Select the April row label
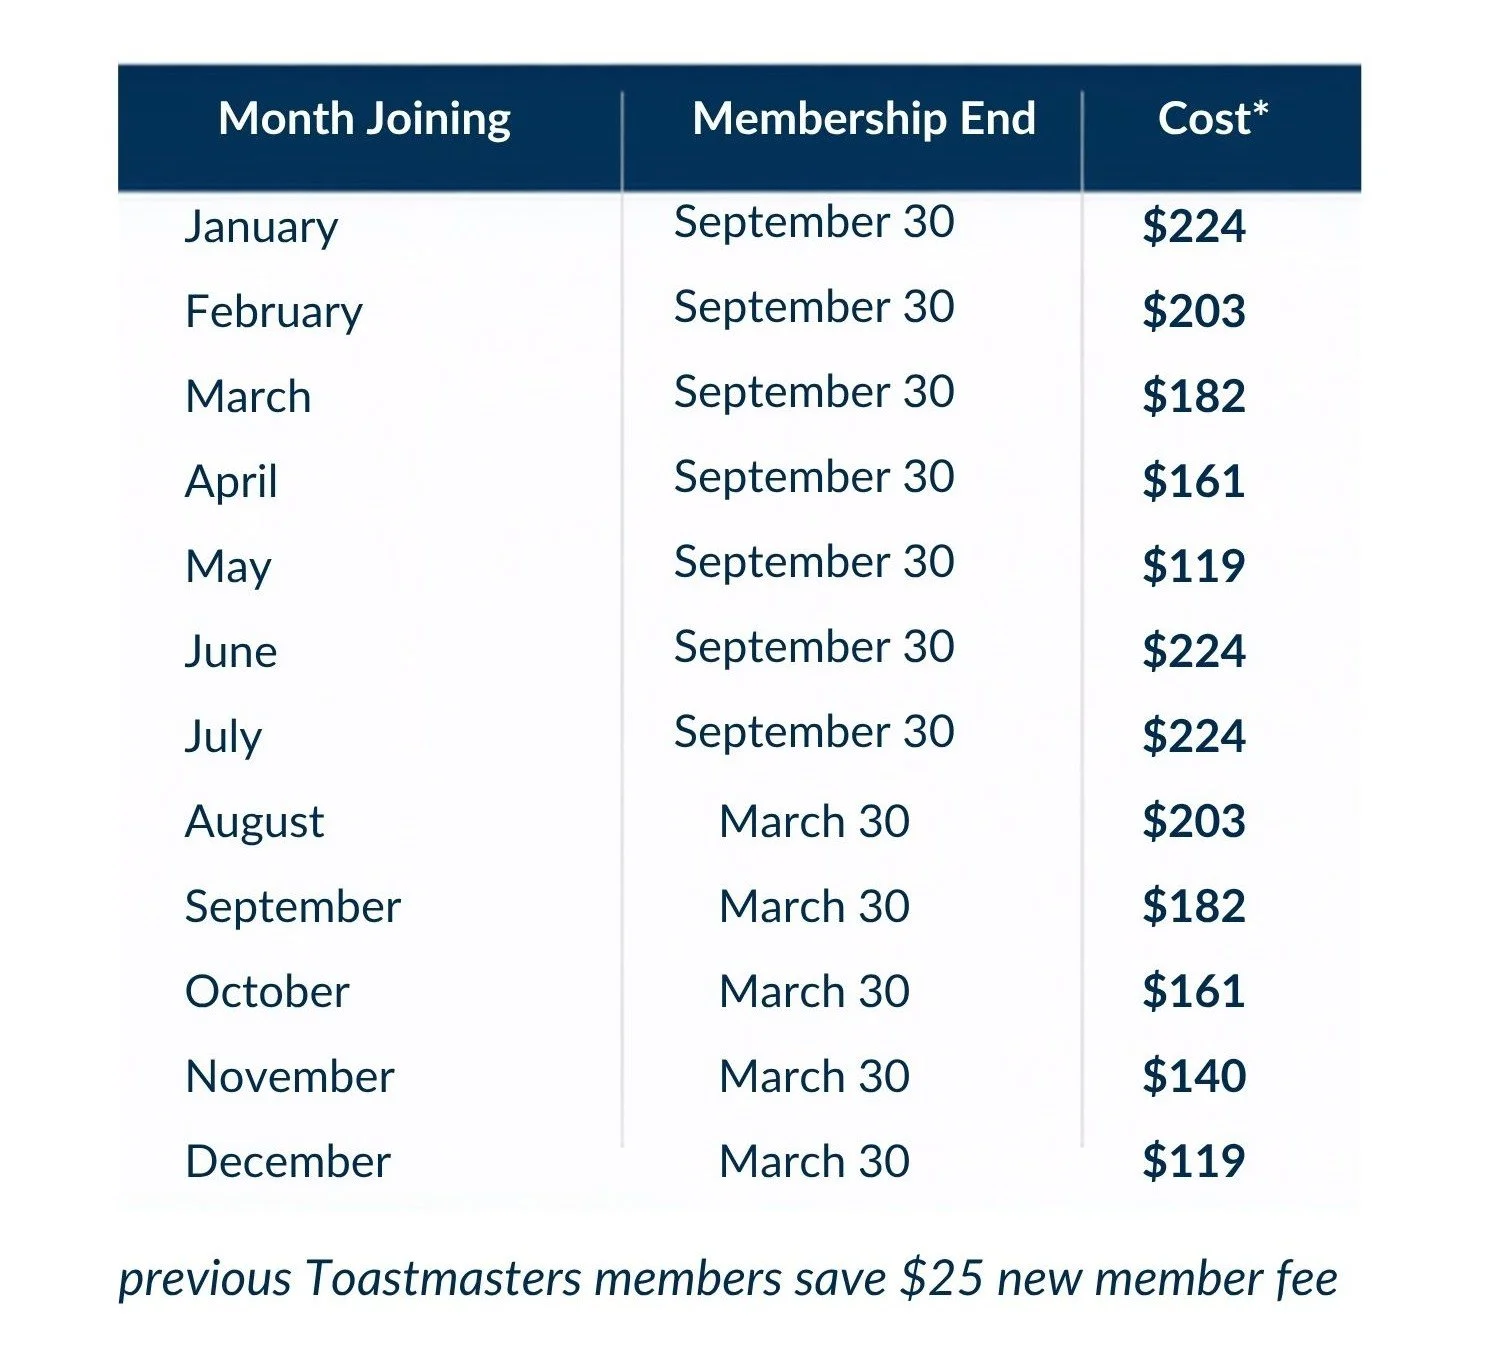Image resolution: width=1486 pixels, height=1367 pixels. click(x=231, y=483)
